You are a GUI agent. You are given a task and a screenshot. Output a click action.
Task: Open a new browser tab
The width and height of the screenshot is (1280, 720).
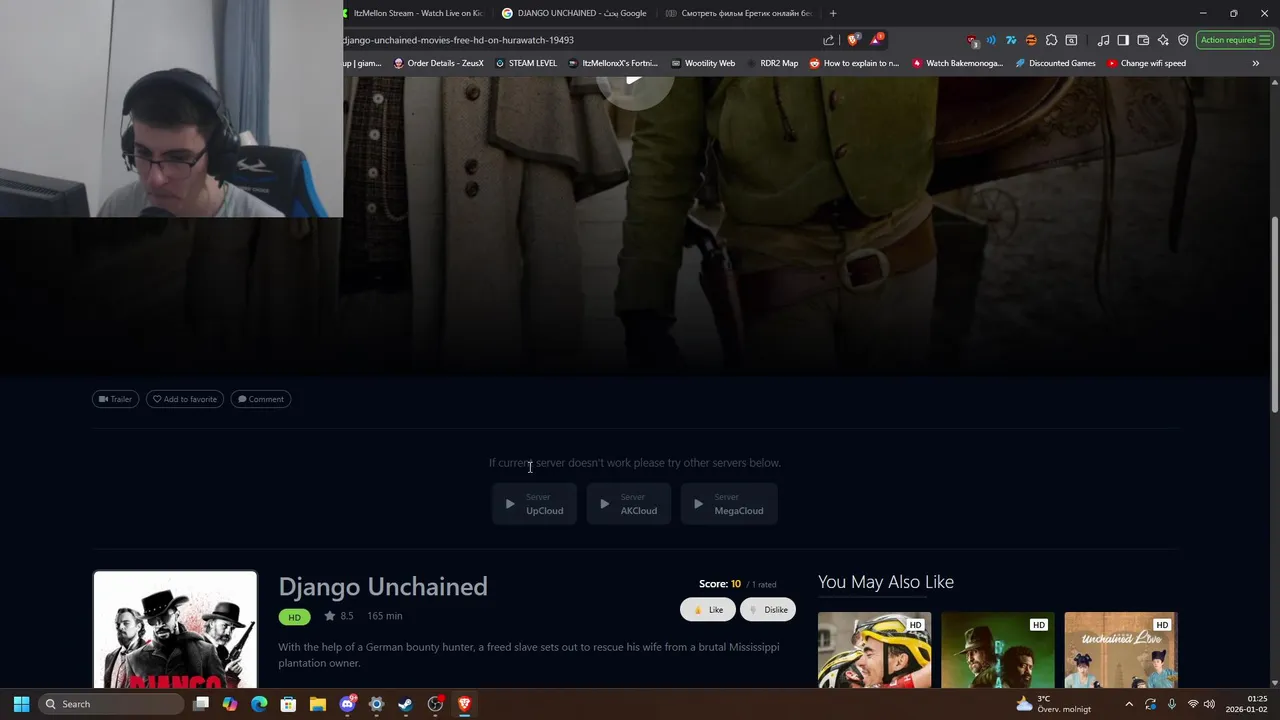tap(833, 13)
